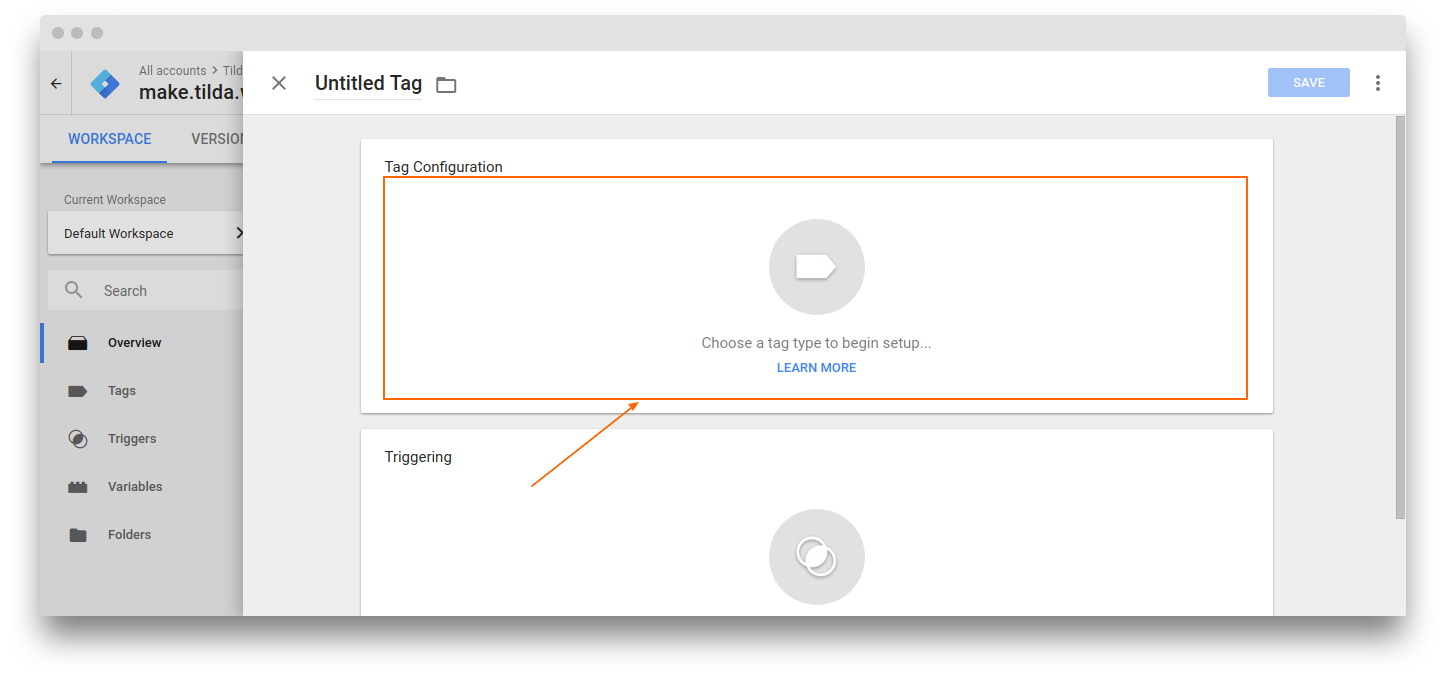The height and width of the screenshot is (686, 1446).
Task: Open the LEARN MORE link
Action: pos(816,367)
